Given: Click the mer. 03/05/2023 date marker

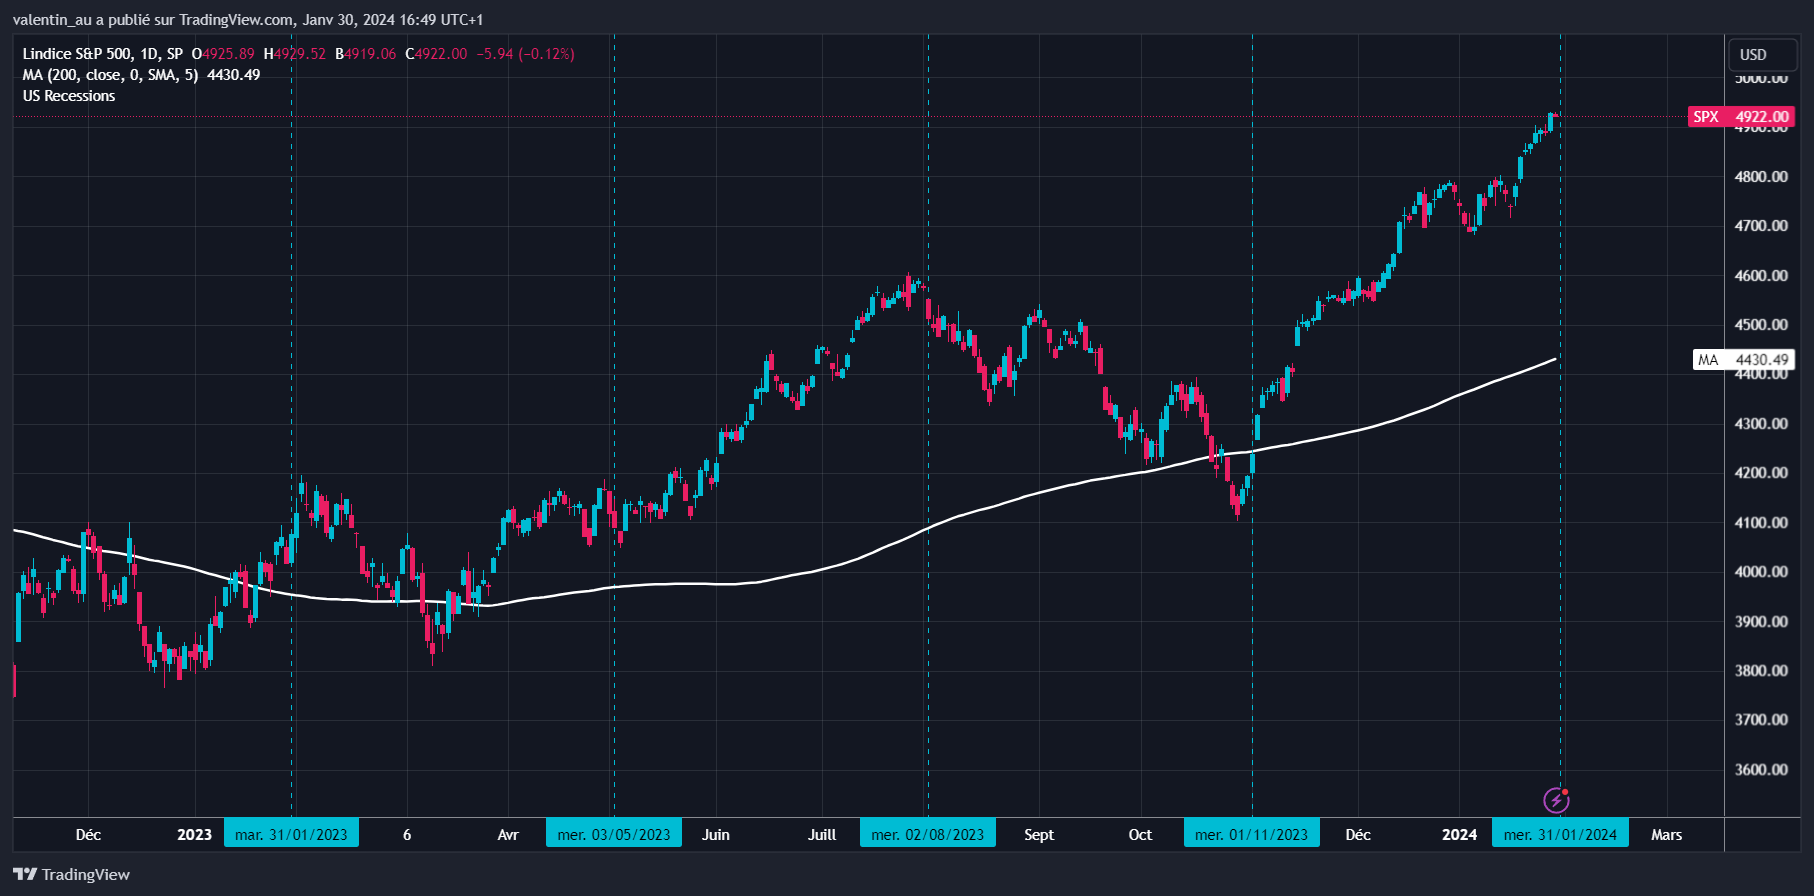Looking at the screenshot, I should [613, 834].
